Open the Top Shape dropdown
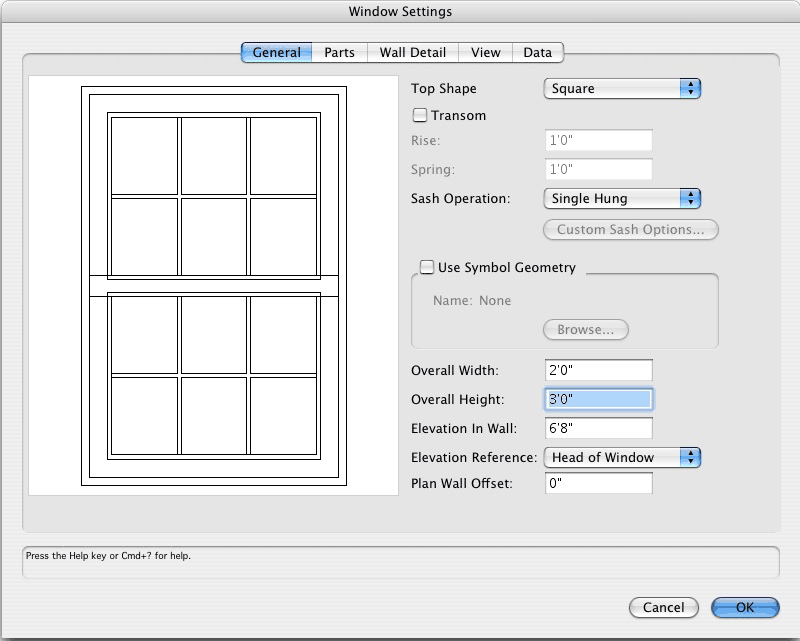This screenshot has width=800, height=641. point(621,88)
